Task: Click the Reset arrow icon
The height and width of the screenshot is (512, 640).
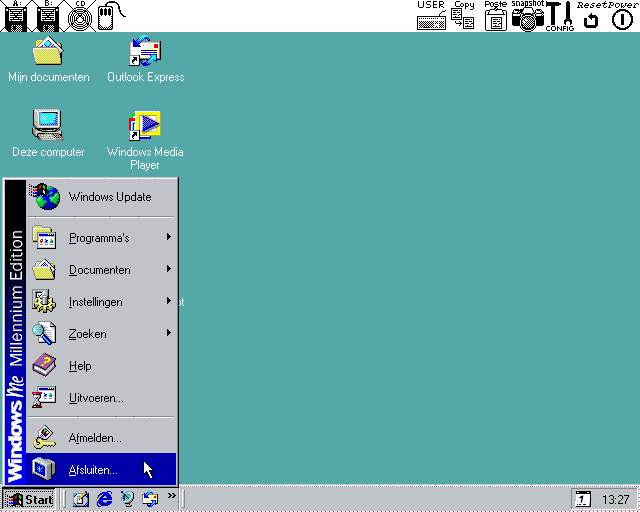Action: click(591, 20)
